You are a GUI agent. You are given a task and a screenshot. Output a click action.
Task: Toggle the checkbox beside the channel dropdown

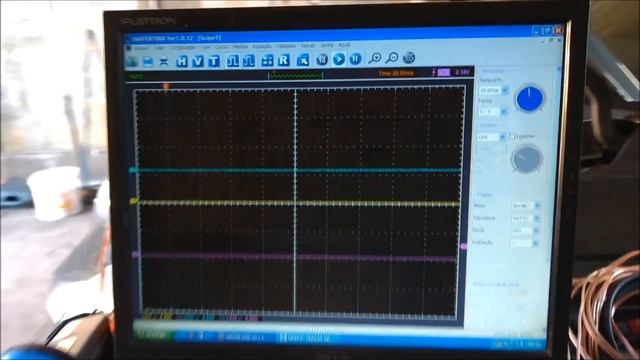click(512, 136)
